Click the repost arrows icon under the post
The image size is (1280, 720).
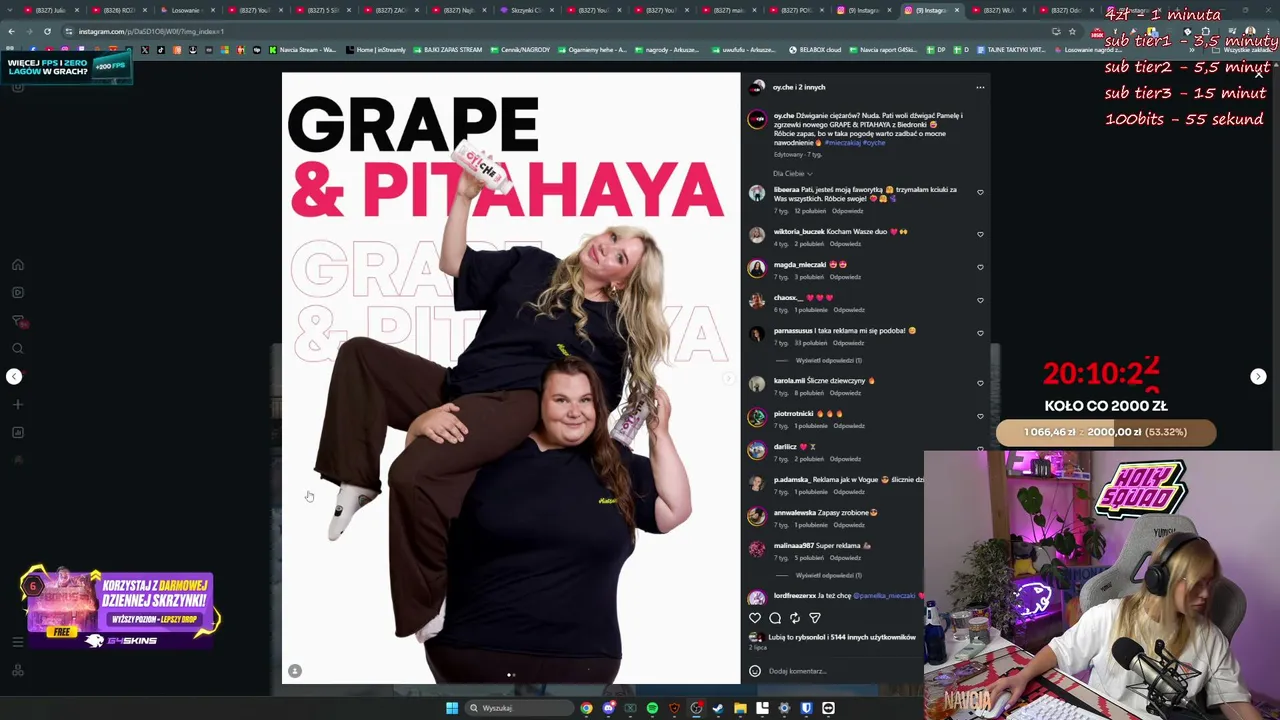[795, 618]
